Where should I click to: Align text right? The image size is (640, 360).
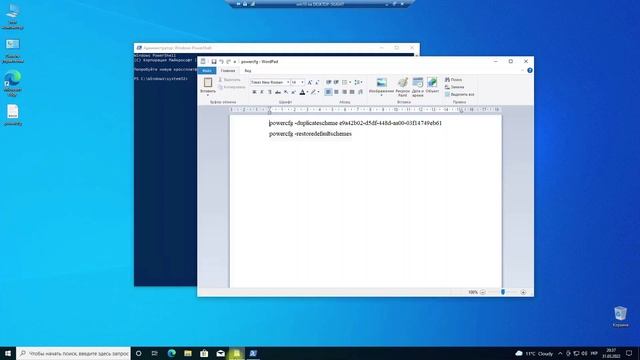click(x=344, y=92)
